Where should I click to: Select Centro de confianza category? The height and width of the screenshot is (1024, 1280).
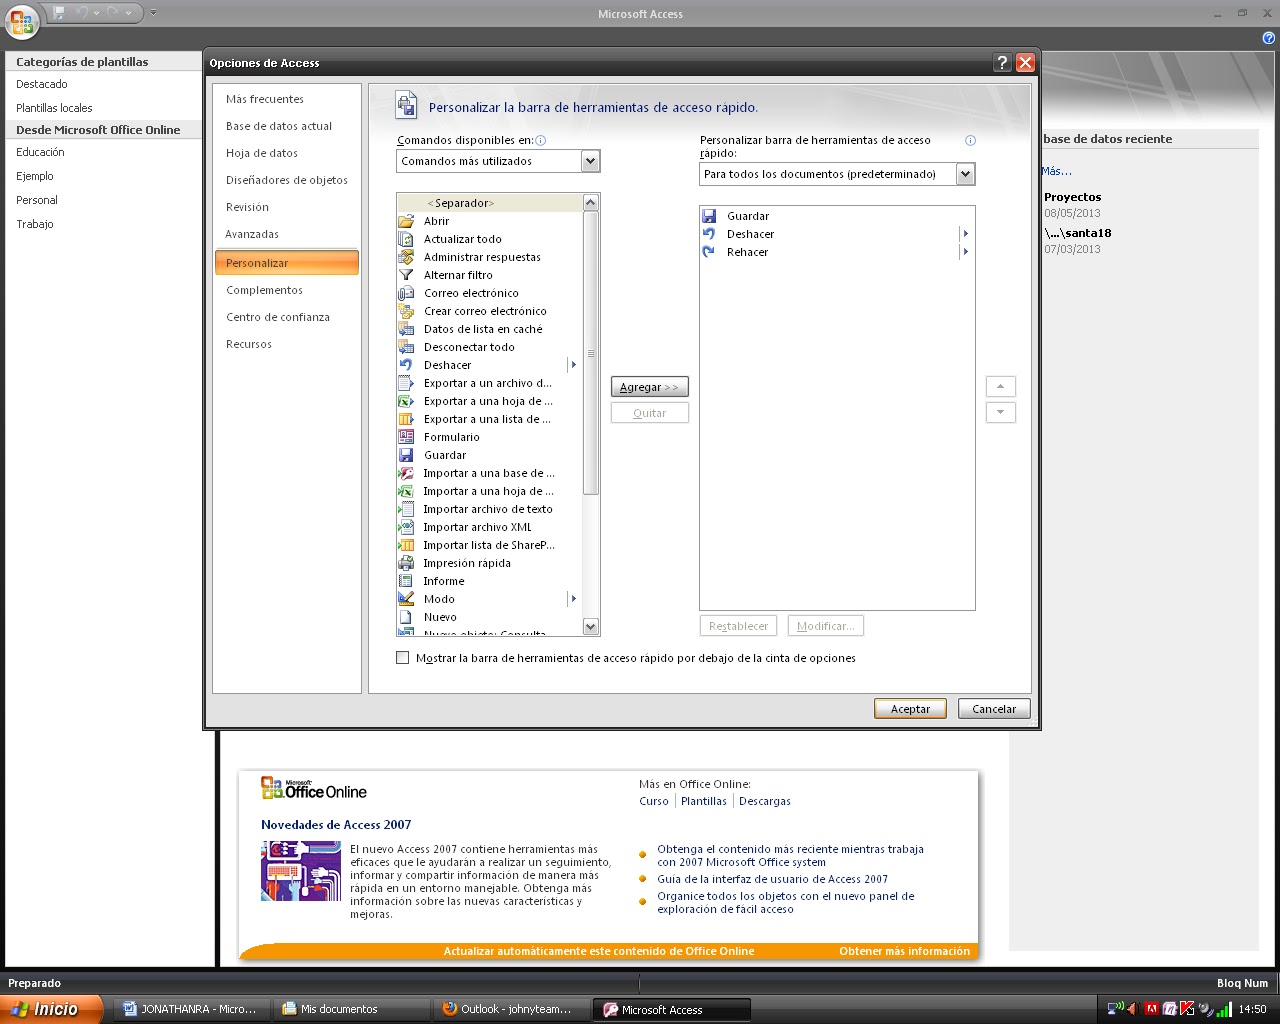pyautogui.click(x=286, y=317)
